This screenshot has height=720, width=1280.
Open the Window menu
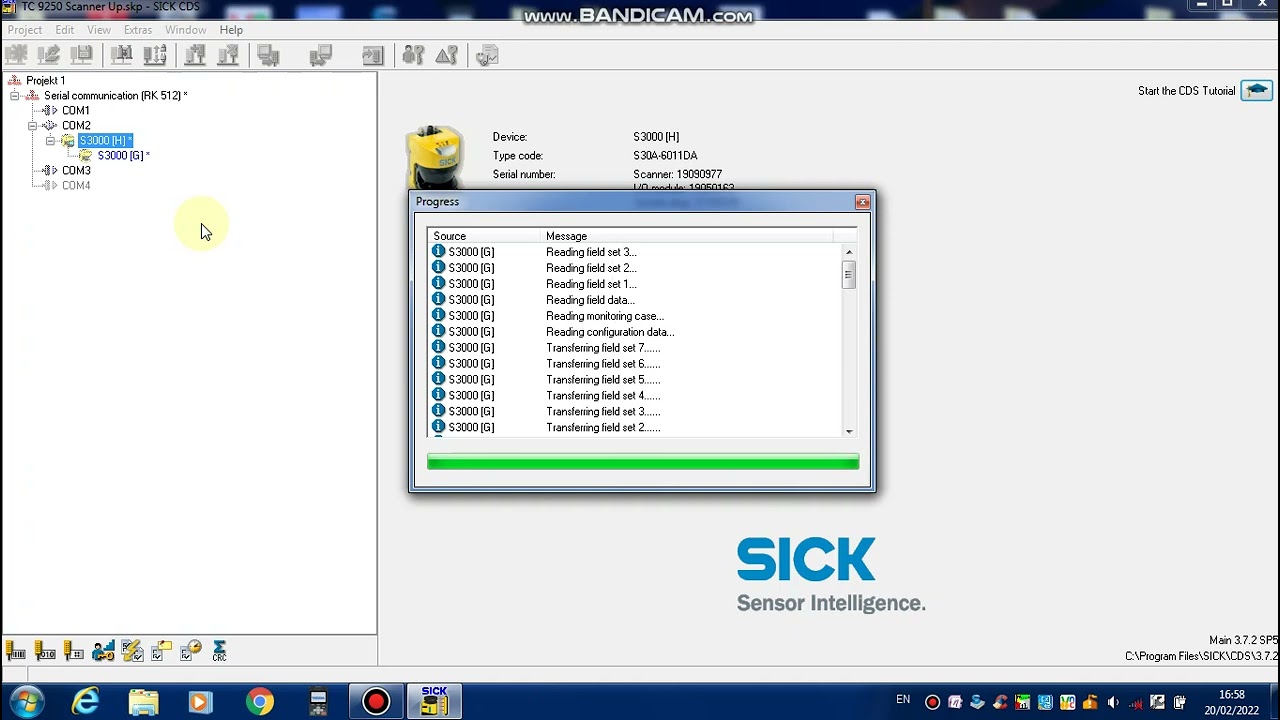(x=186, y=30)
